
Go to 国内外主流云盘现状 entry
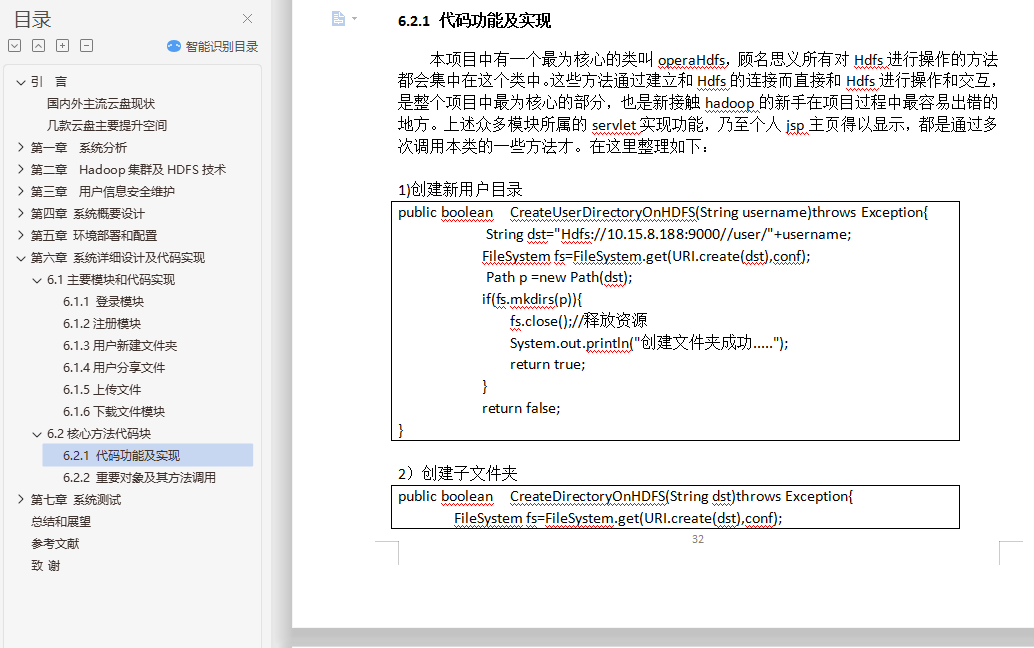pos(101,103)
